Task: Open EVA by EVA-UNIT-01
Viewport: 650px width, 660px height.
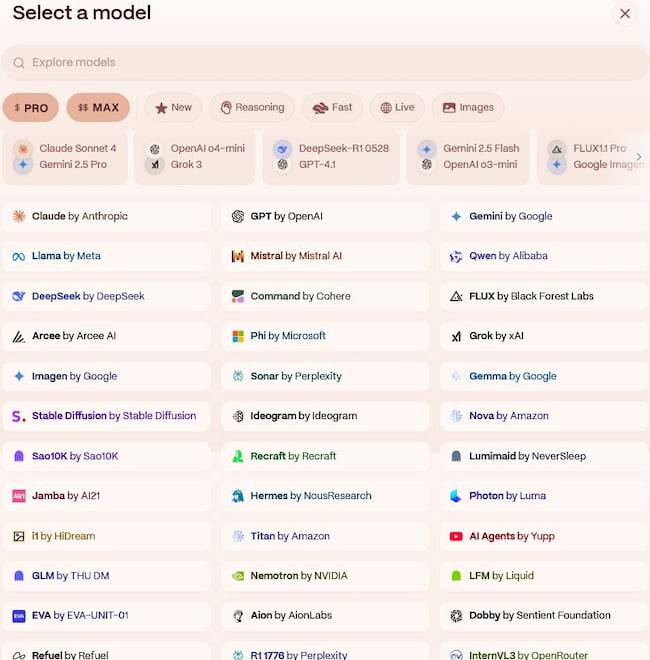Action: click(107, 615)
